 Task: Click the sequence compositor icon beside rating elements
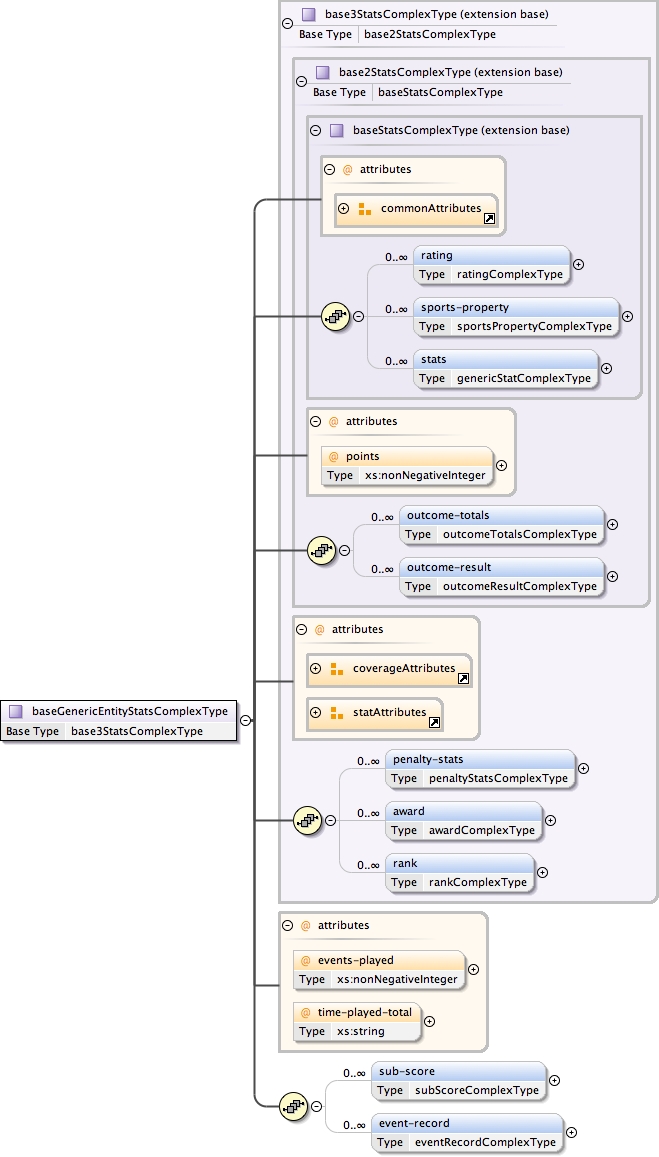click(x=333, y=316)
